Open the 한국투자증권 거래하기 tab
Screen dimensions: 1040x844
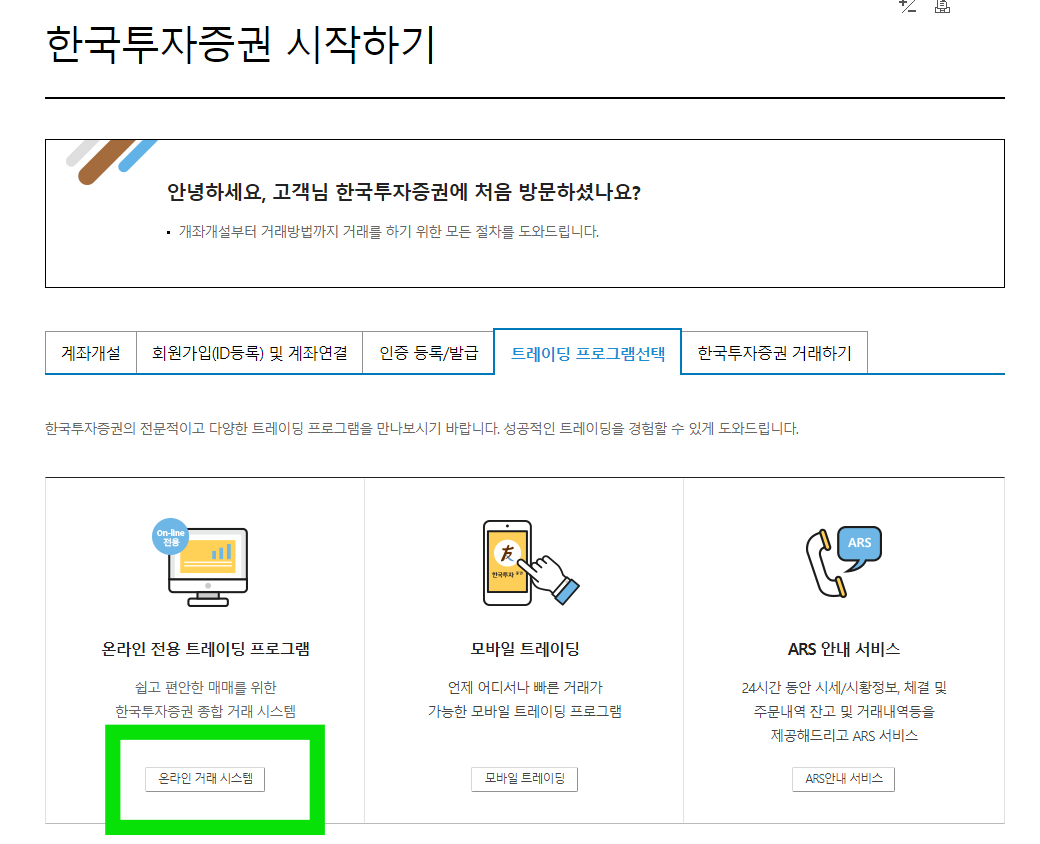[x=774, y=353]
